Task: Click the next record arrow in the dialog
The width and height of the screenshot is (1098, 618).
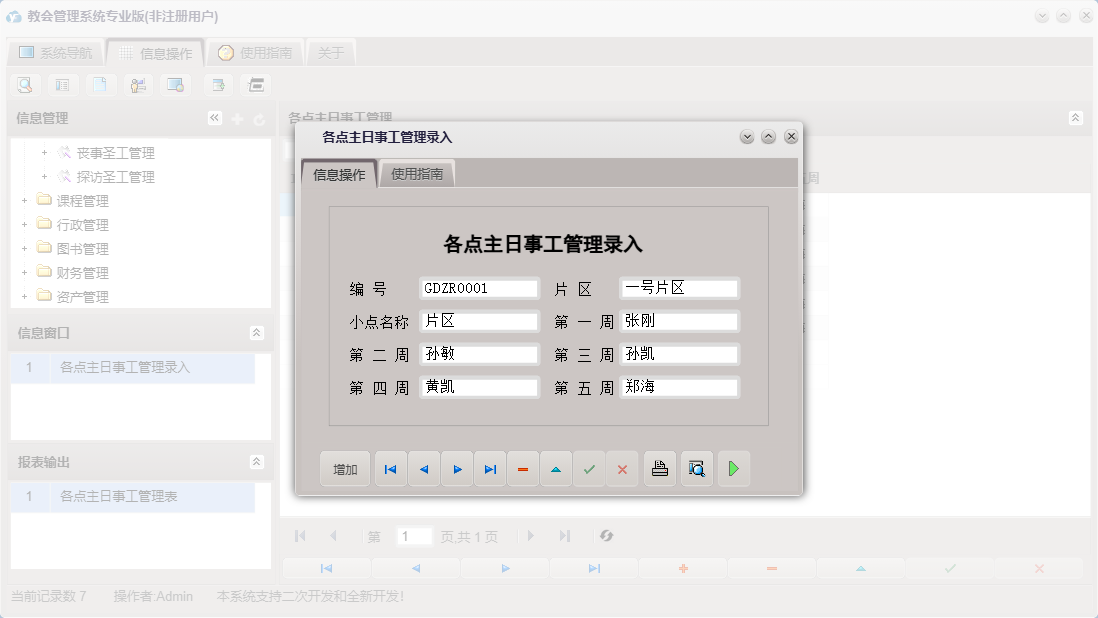Action: (x=457, y=468)
